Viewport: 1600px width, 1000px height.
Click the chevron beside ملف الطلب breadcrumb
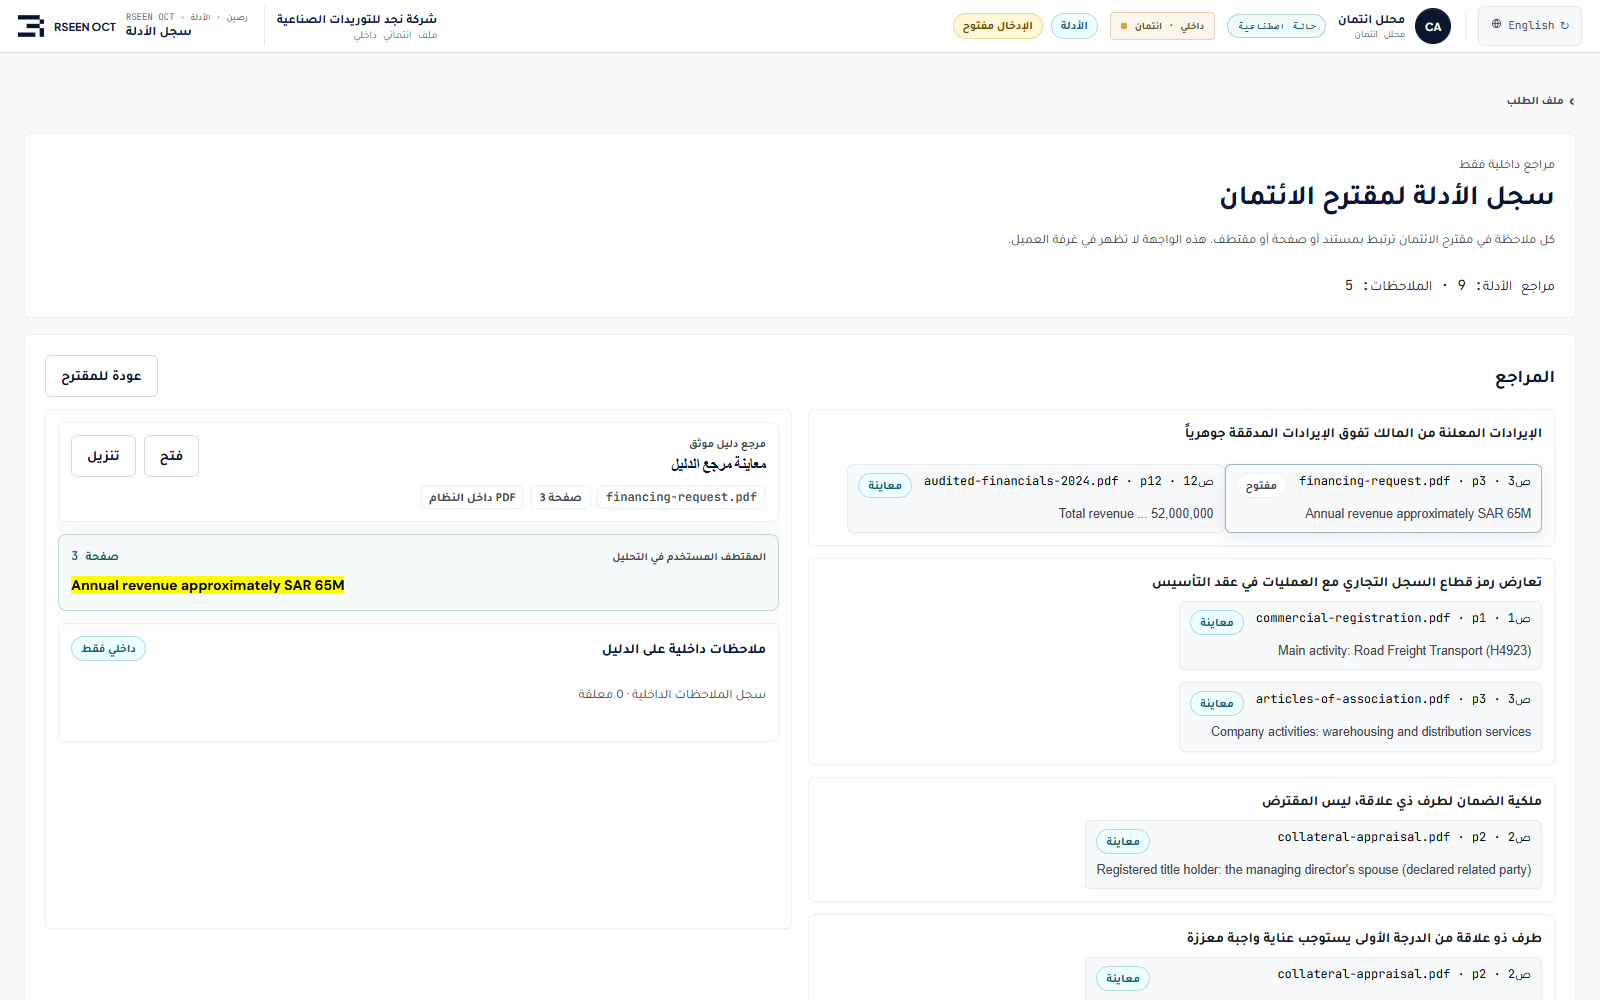1572,101
